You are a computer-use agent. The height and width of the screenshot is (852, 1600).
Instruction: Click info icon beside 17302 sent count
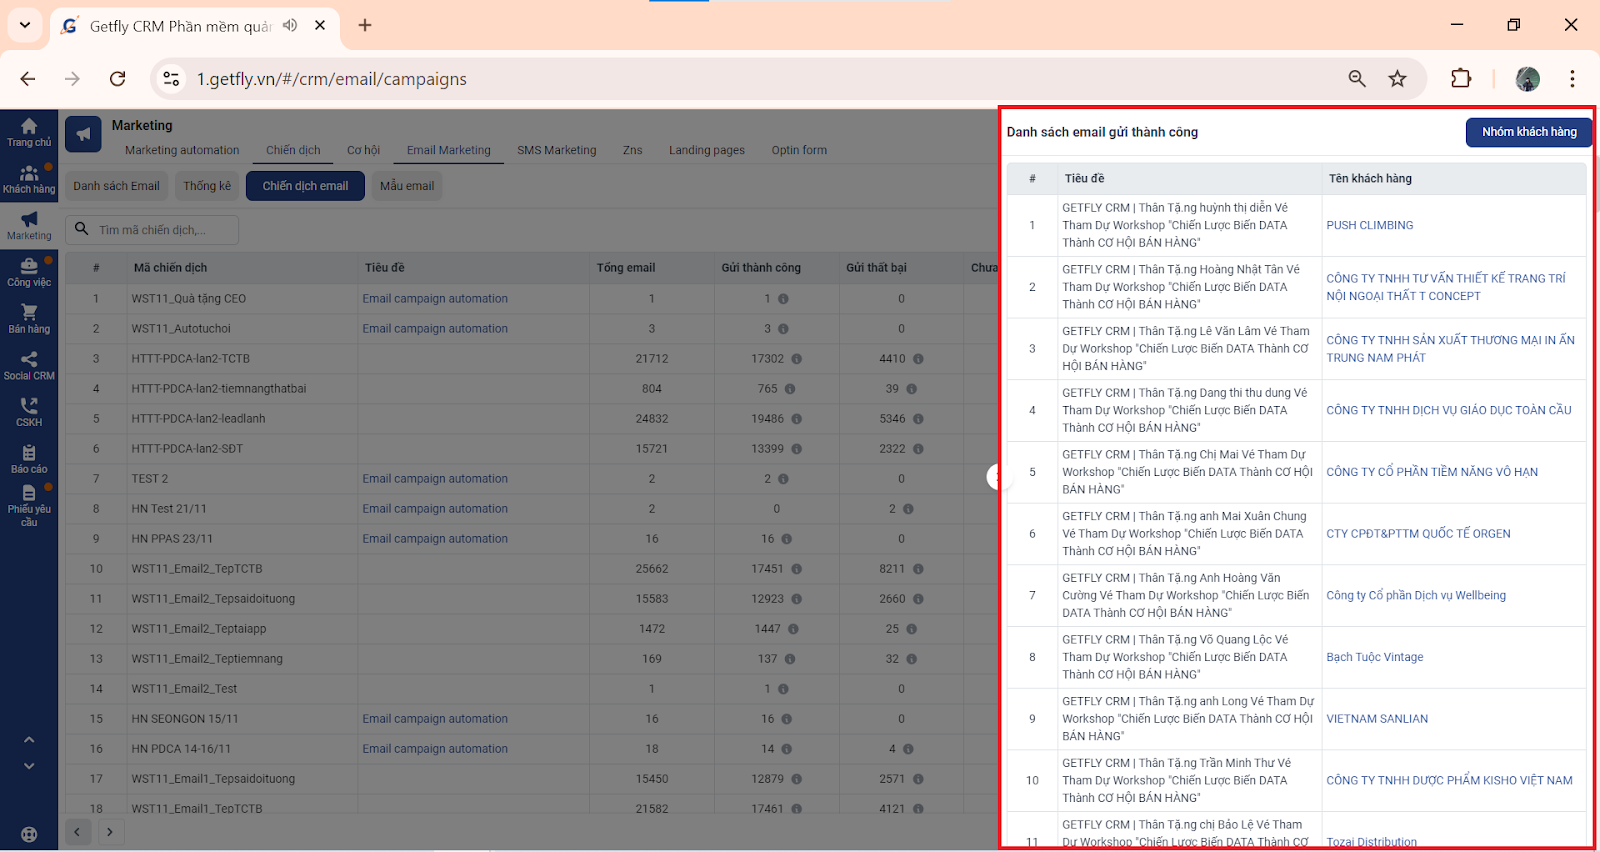(797, 359)
